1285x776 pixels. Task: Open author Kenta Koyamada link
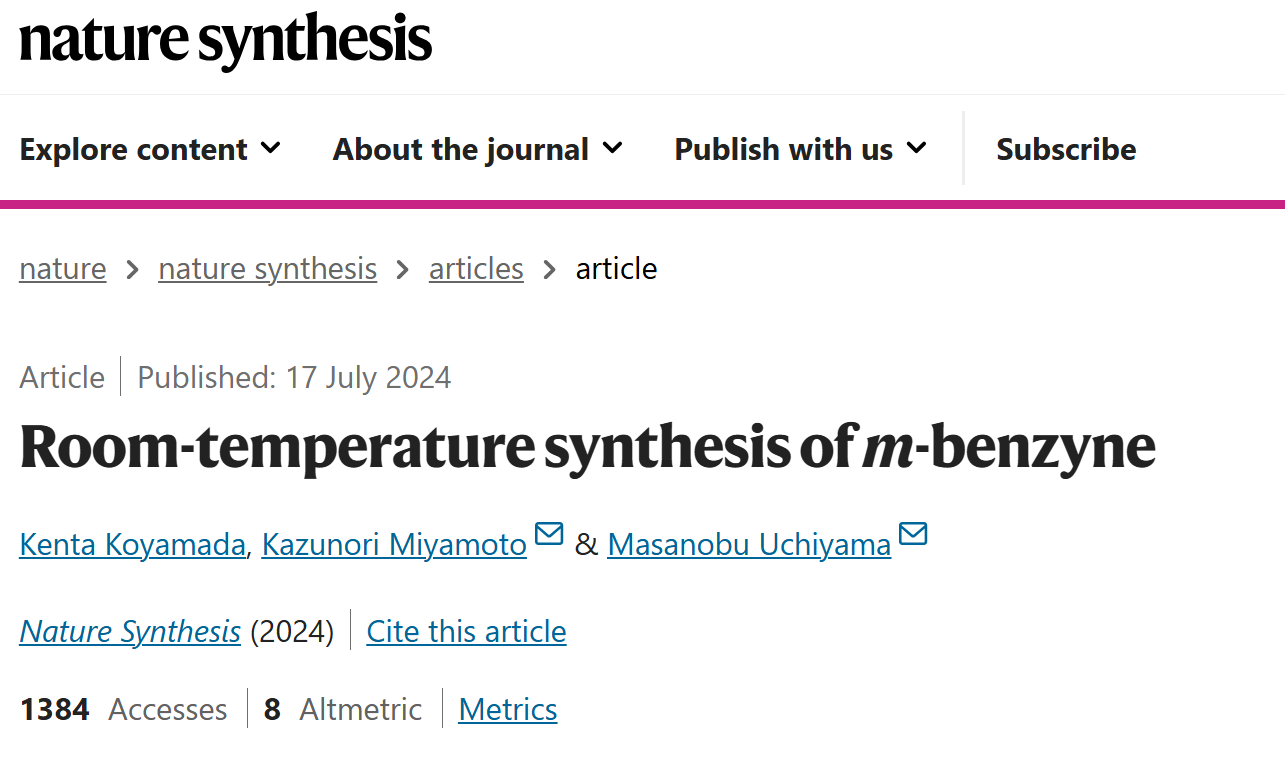(x=132, y=545)
